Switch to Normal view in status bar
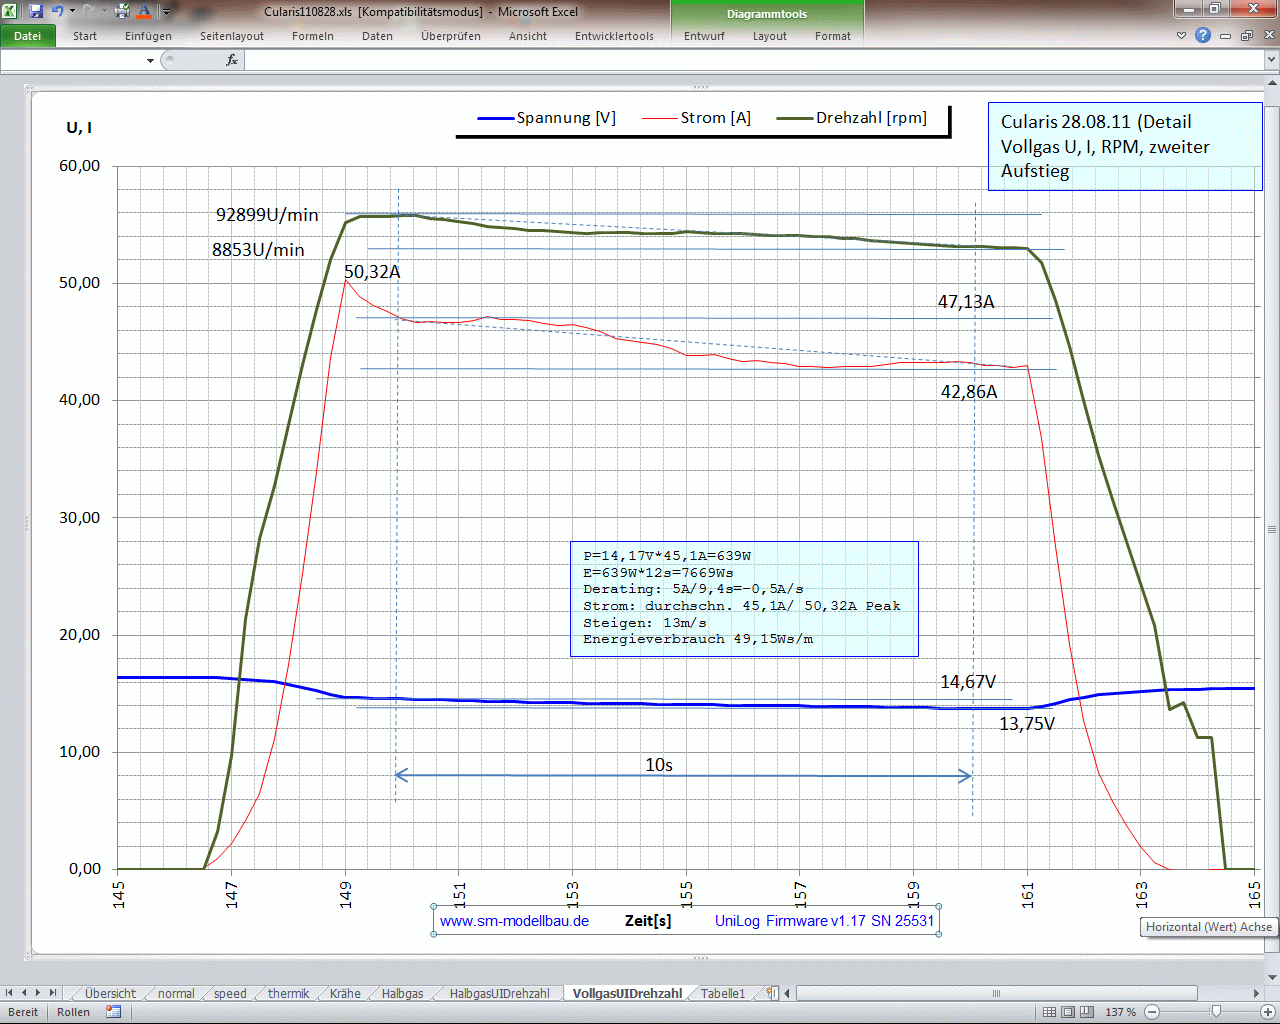The image size is (1280, 1024). coord(1049,1012)
